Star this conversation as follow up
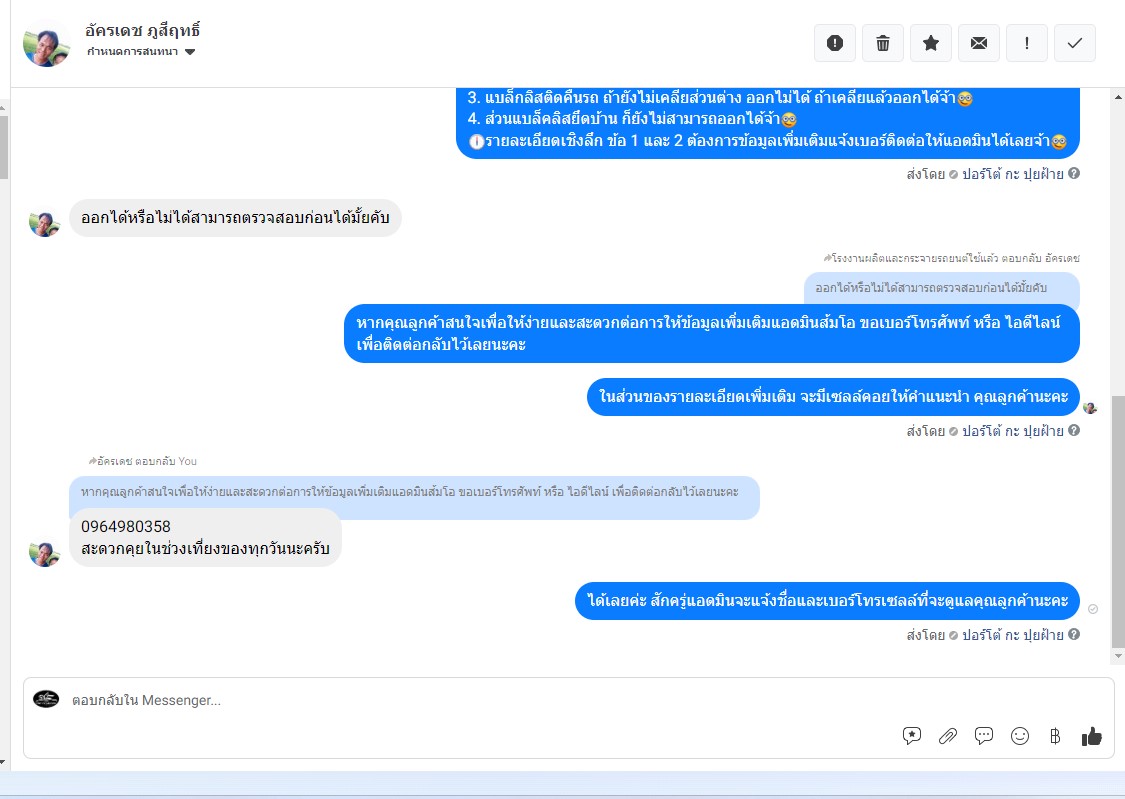 (931, 43)
